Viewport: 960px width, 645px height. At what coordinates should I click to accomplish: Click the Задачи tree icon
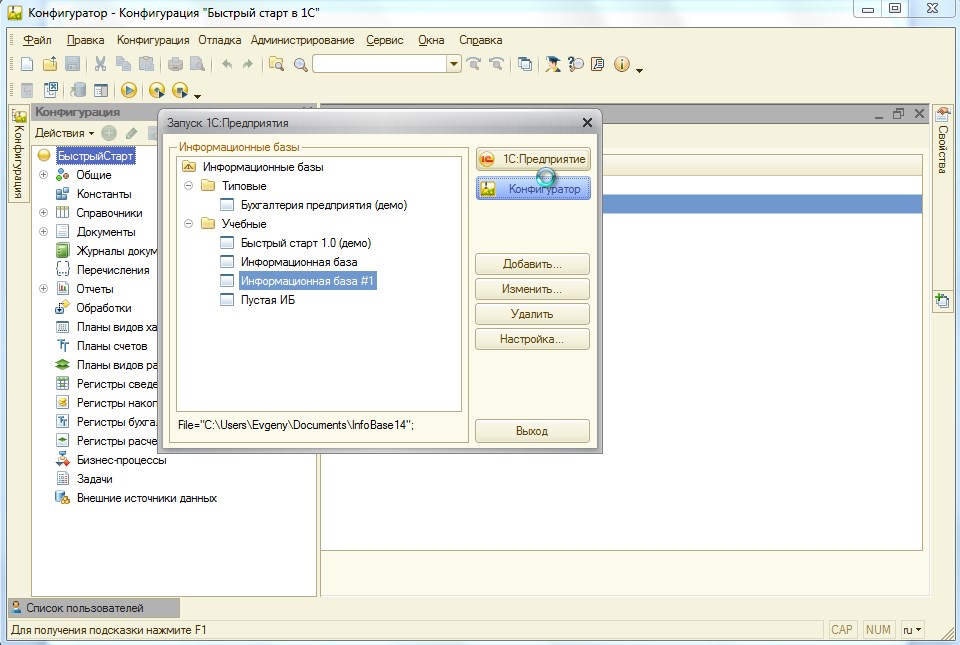pos(62,479)
